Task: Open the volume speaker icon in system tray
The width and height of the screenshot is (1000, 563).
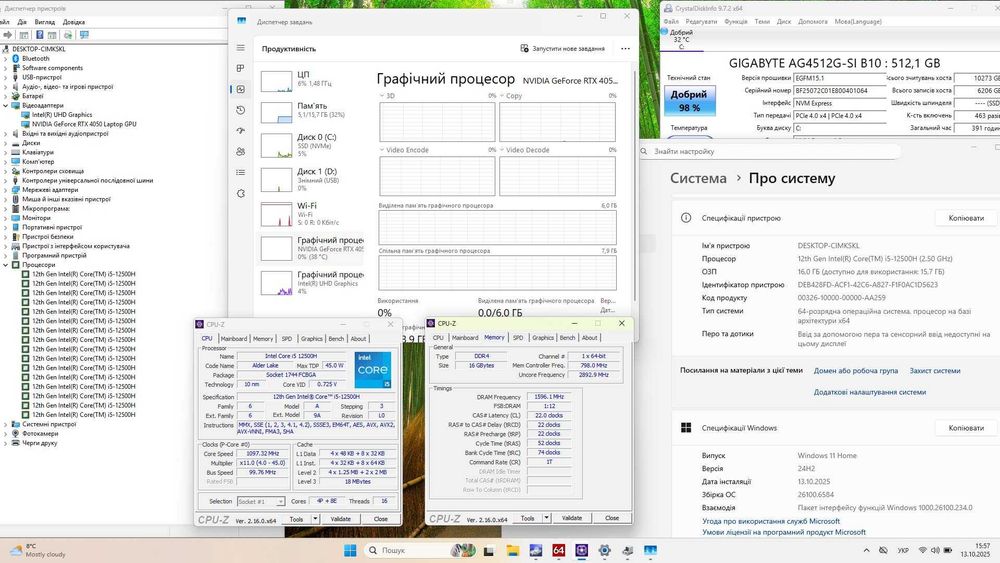Action: pos(934,550)
